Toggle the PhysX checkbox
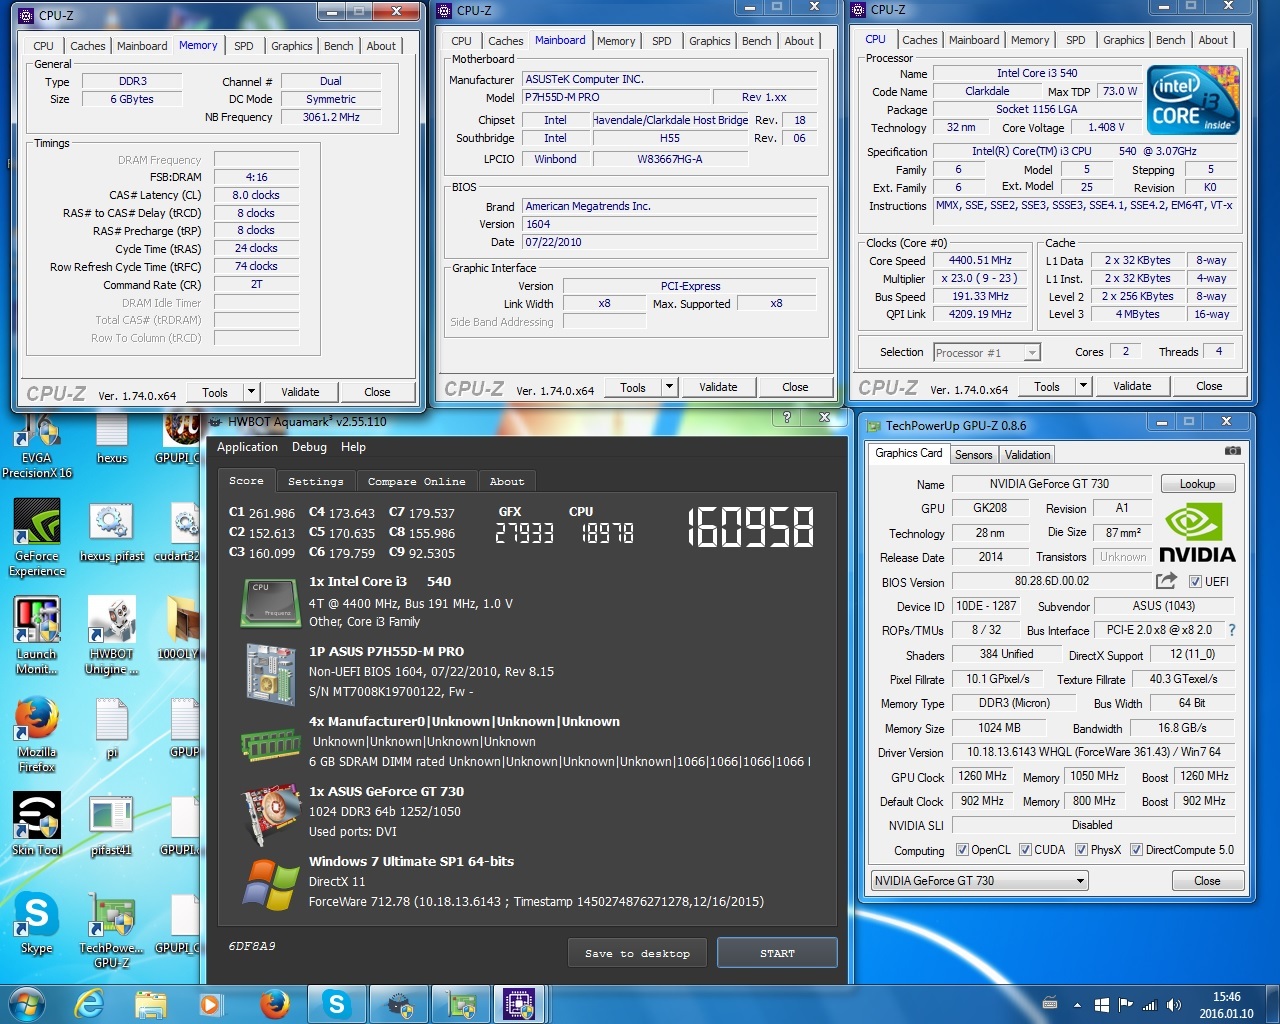The height and width of the screenshot is (1024, 1280). 1081,850
